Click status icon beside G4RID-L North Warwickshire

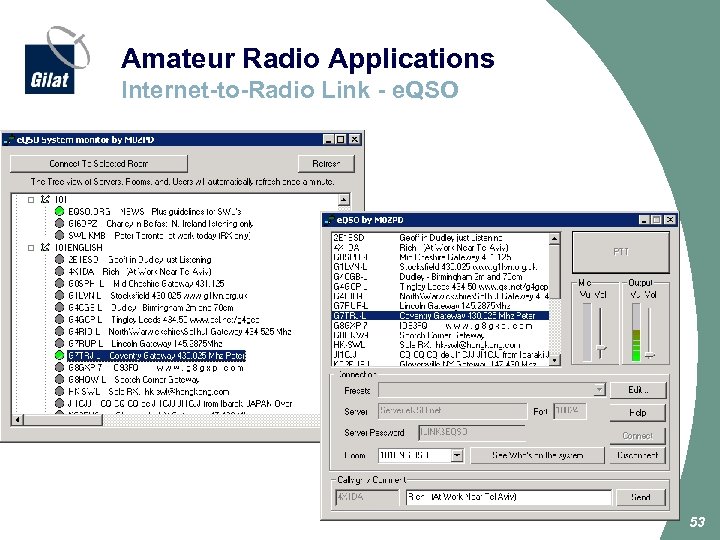(59, 331)
